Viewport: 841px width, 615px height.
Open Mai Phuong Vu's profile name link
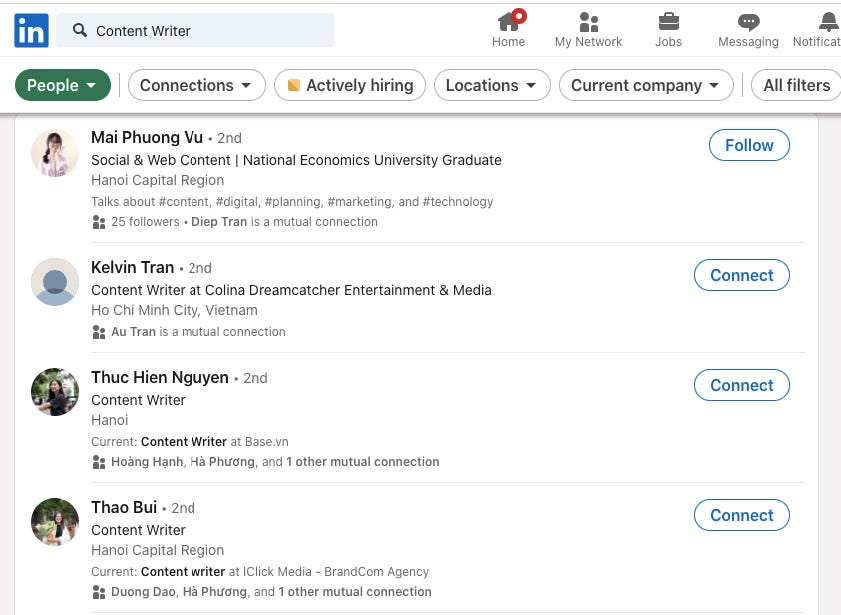point(147,137)
